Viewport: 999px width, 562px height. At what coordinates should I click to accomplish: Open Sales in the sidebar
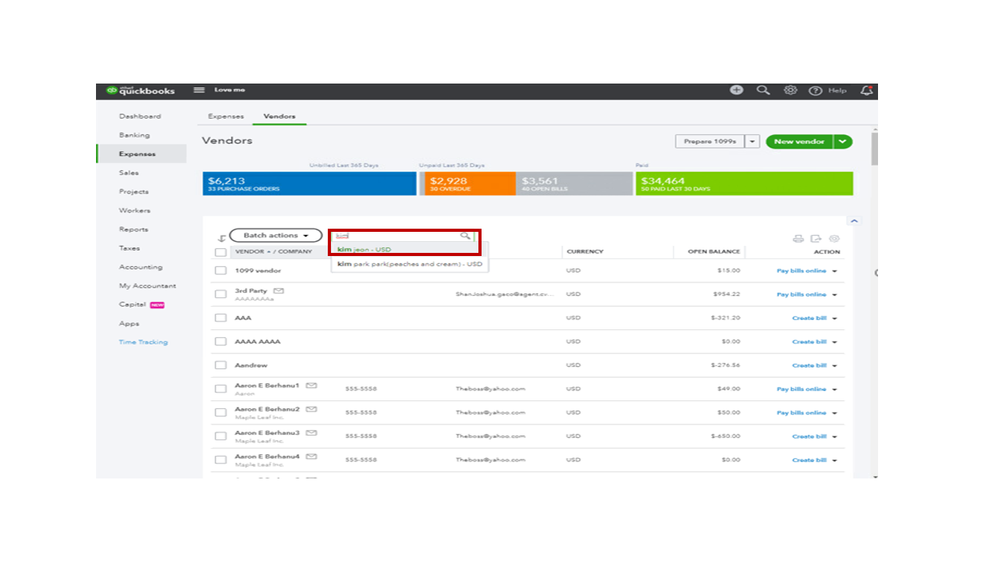coord(129,173)
